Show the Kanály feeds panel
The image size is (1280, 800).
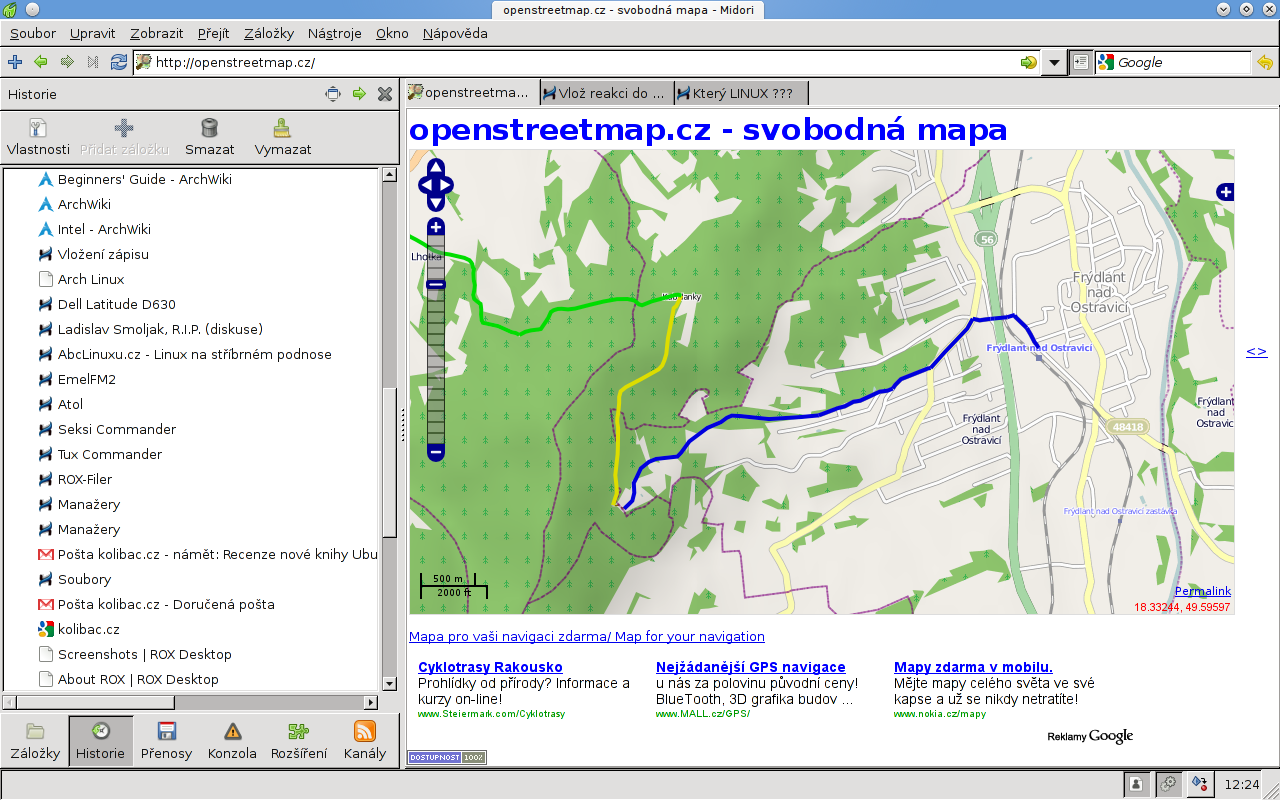click(x=364, y=741)
